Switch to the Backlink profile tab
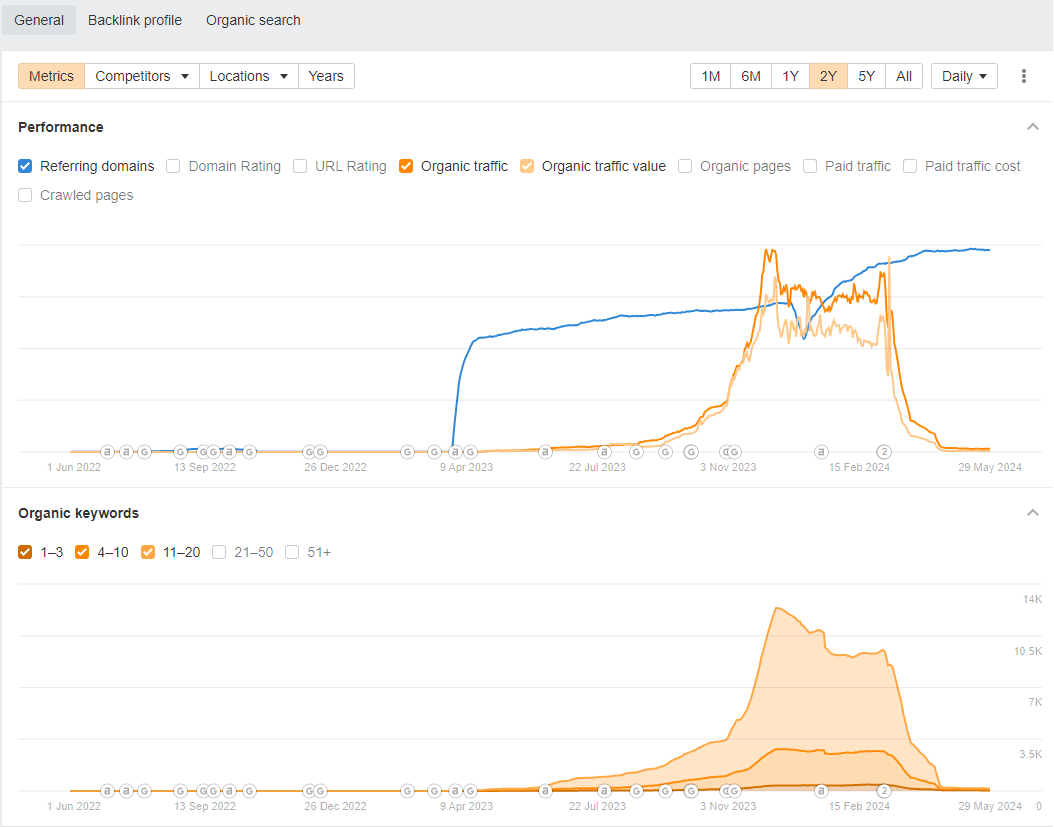The image size is (1054, 827). [x=135, y=20]
